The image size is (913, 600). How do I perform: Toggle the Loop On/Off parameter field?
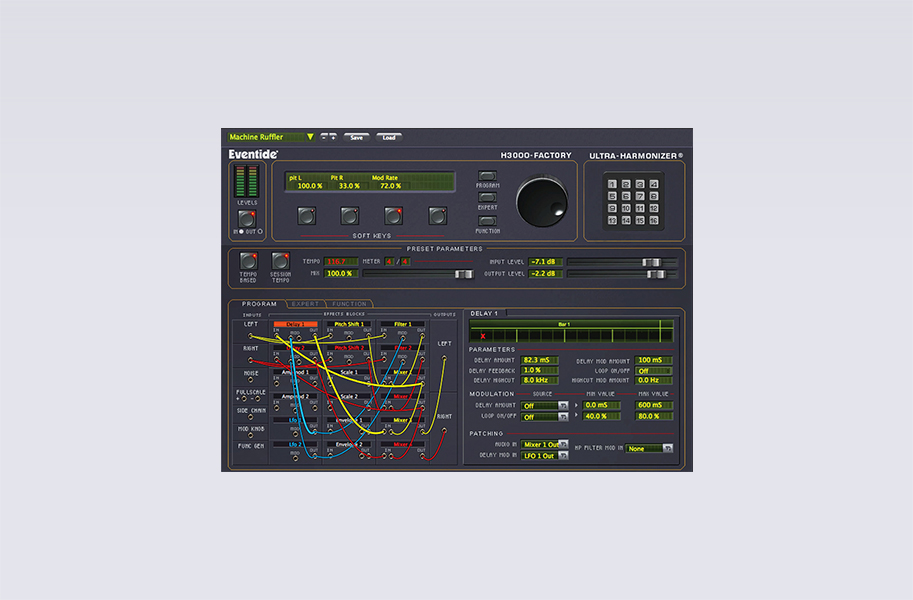tap(653, 370)
